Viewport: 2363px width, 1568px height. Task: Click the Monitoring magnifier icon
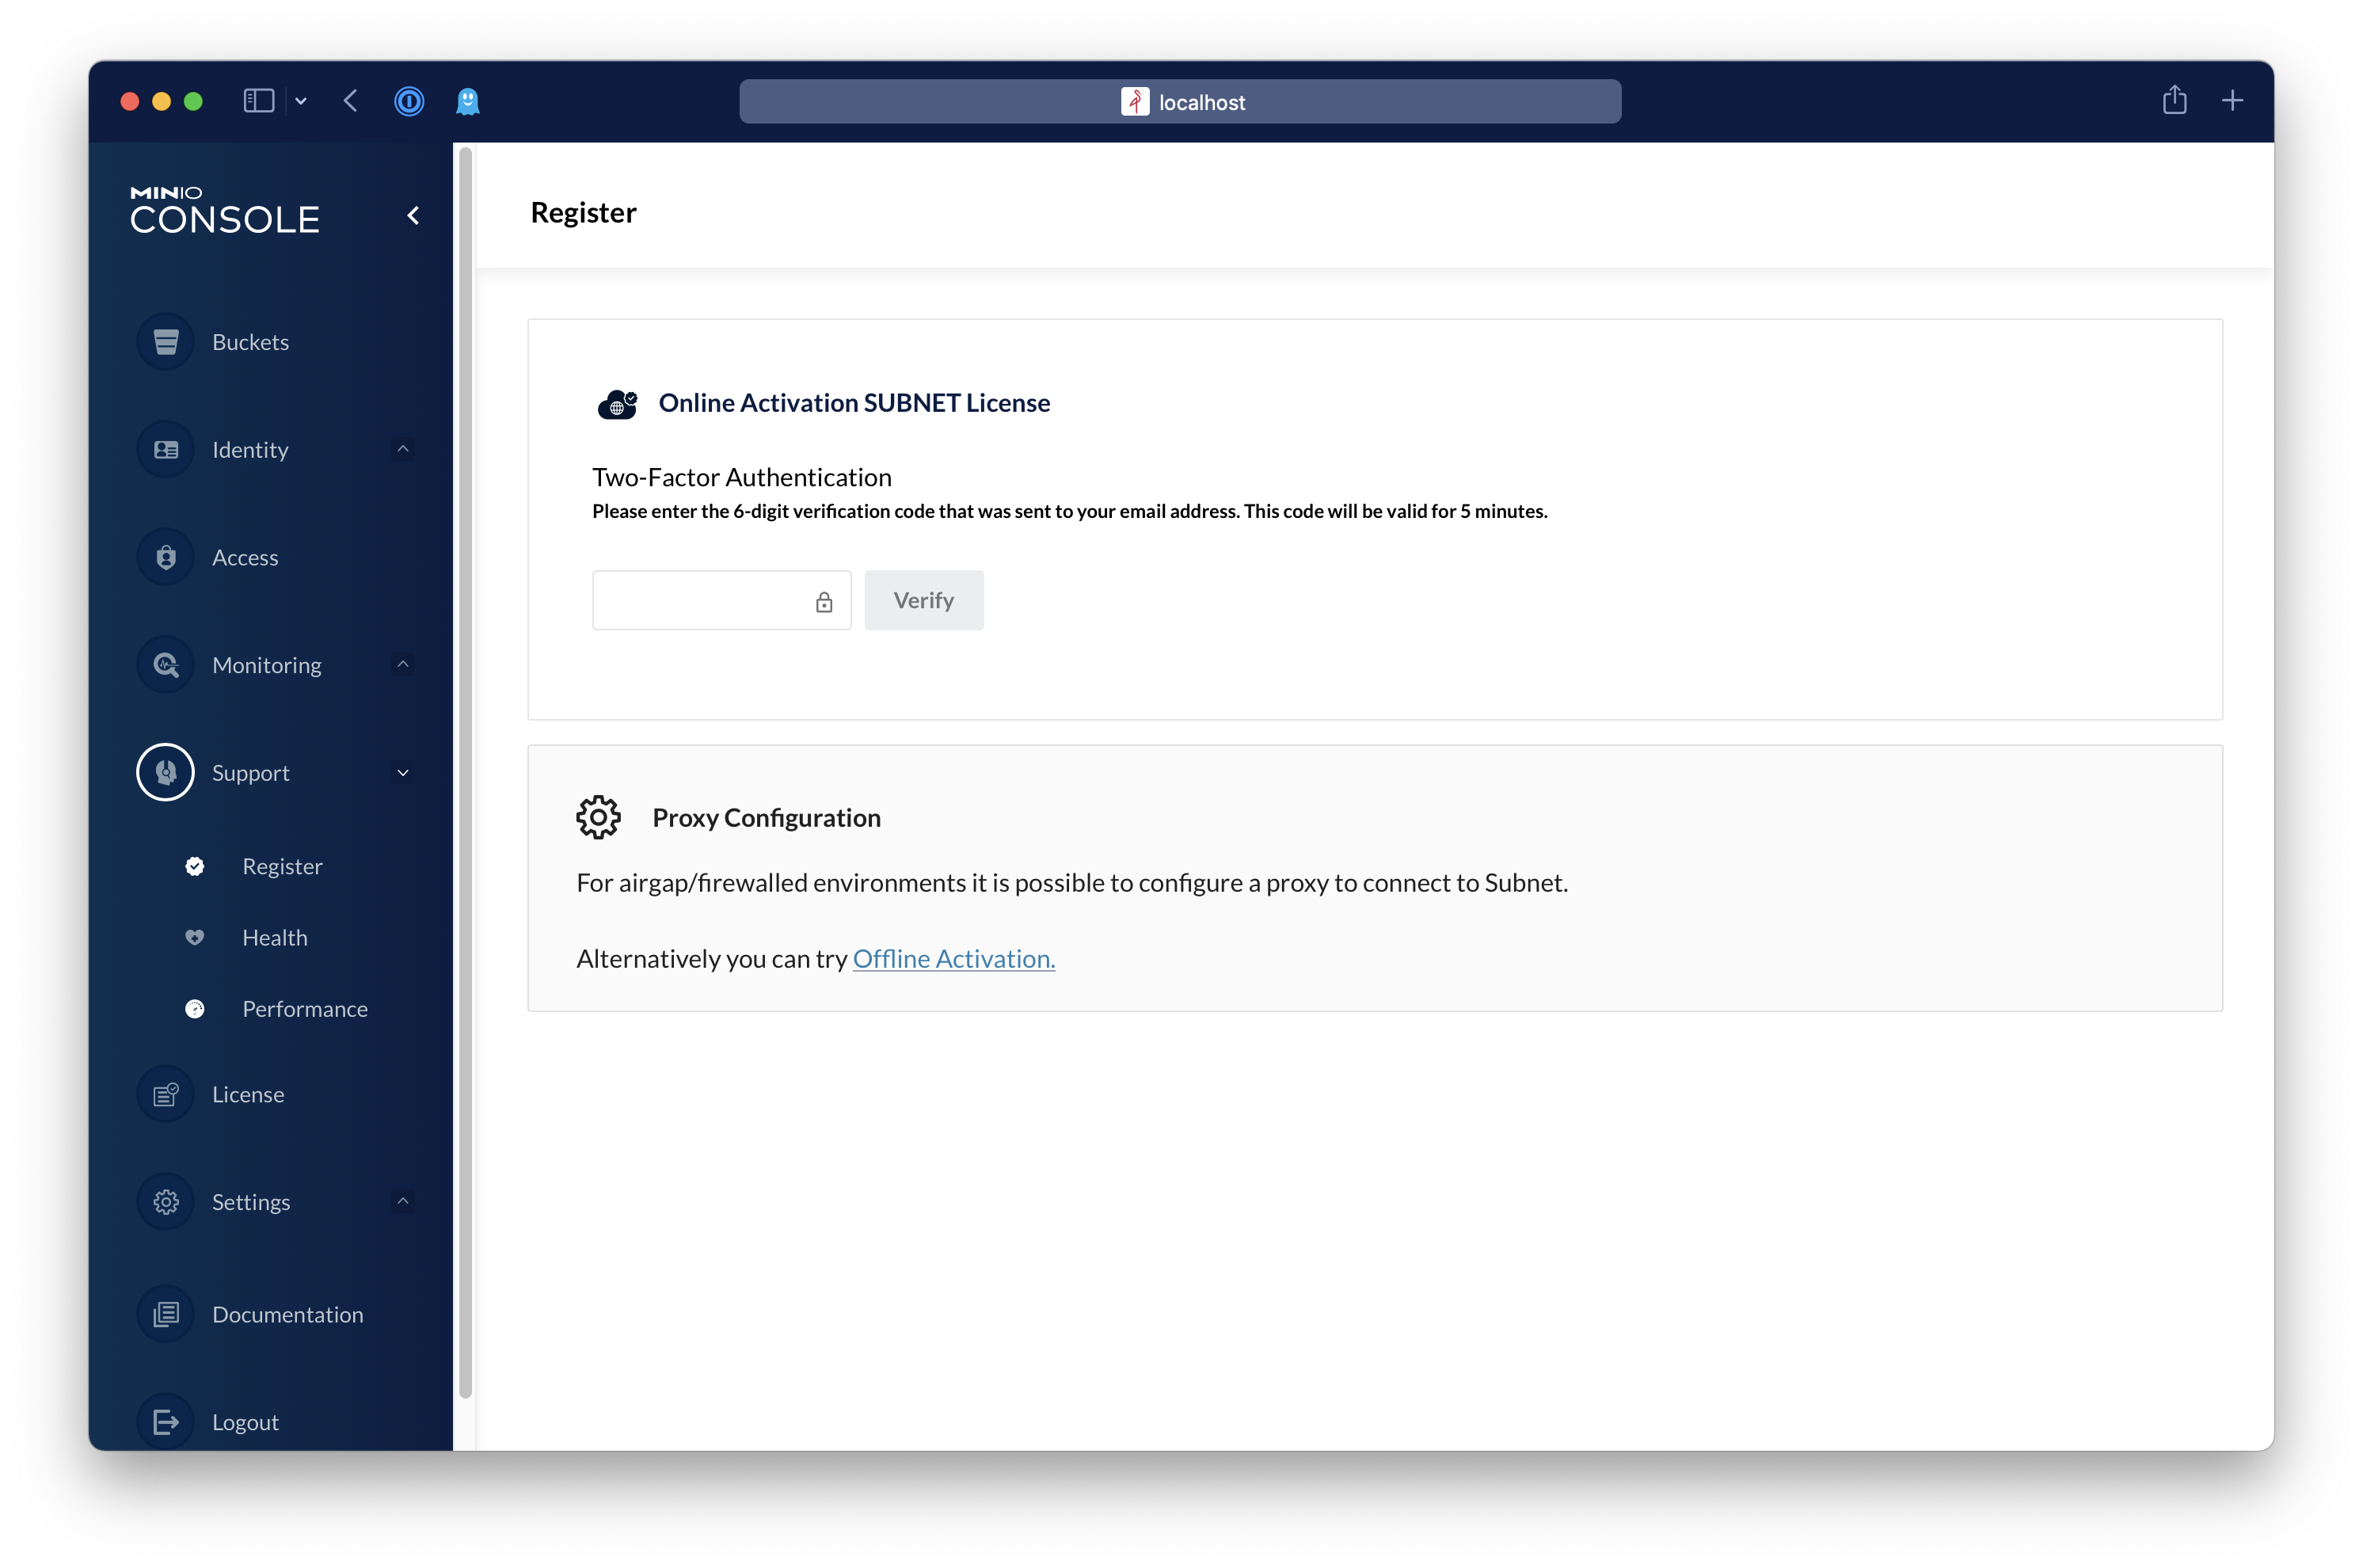(166, 665)
